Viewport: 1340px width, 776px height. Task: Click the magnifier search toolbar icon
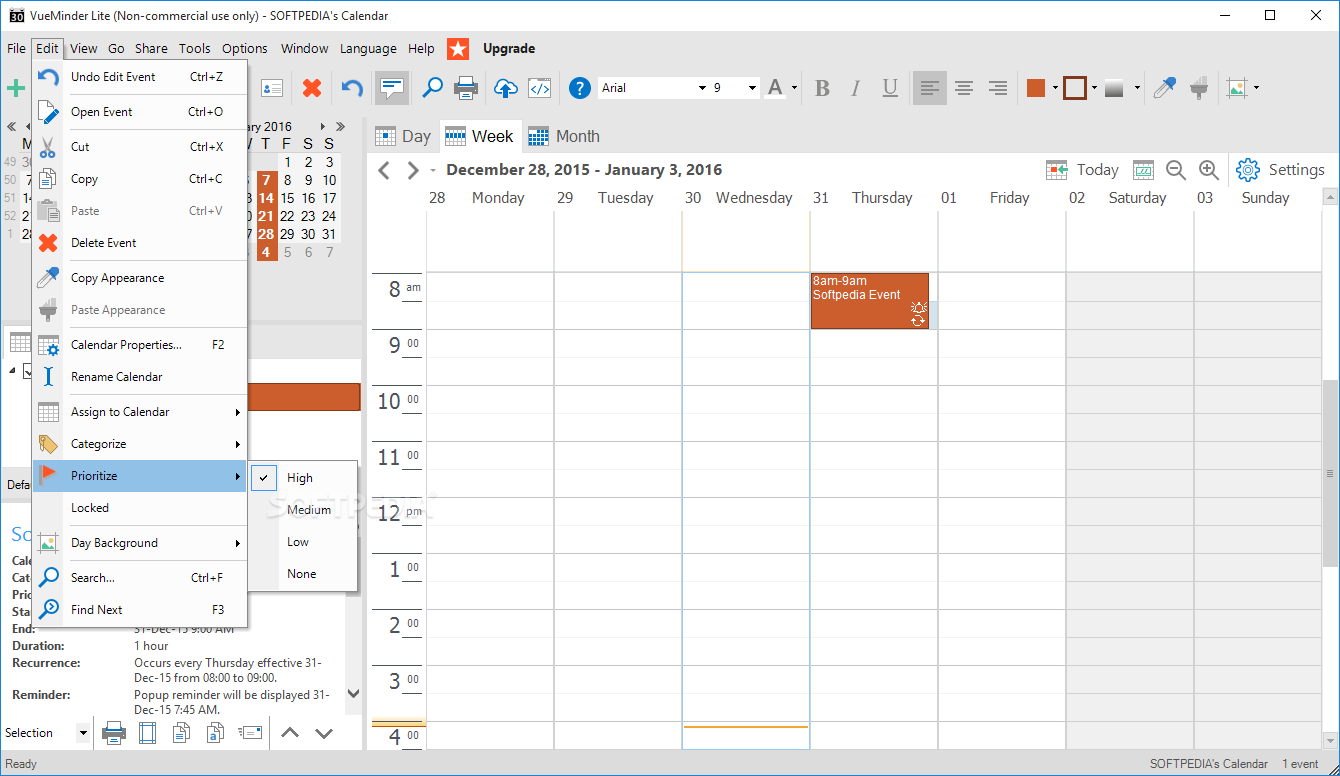[432, 88]
